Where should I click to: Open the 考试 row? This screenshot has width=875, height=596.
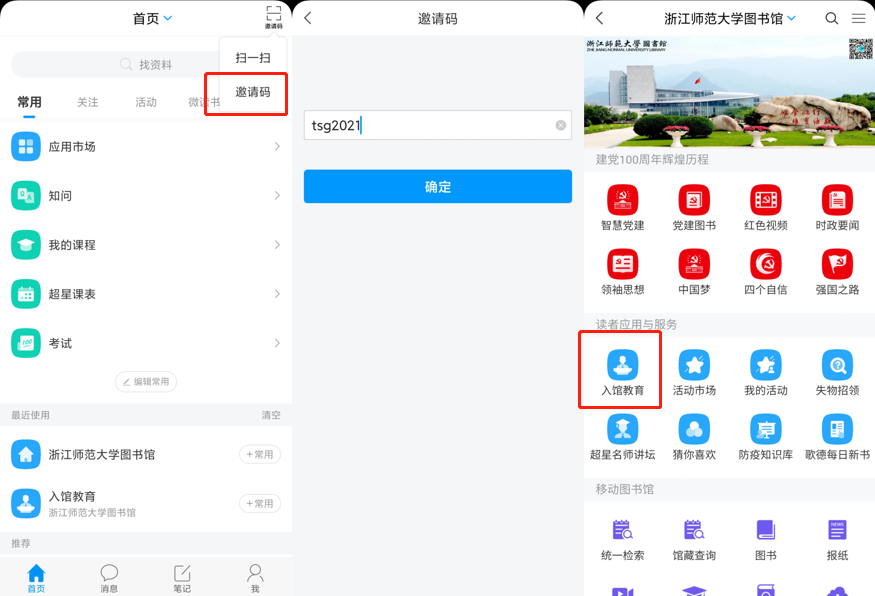(146, 343)
